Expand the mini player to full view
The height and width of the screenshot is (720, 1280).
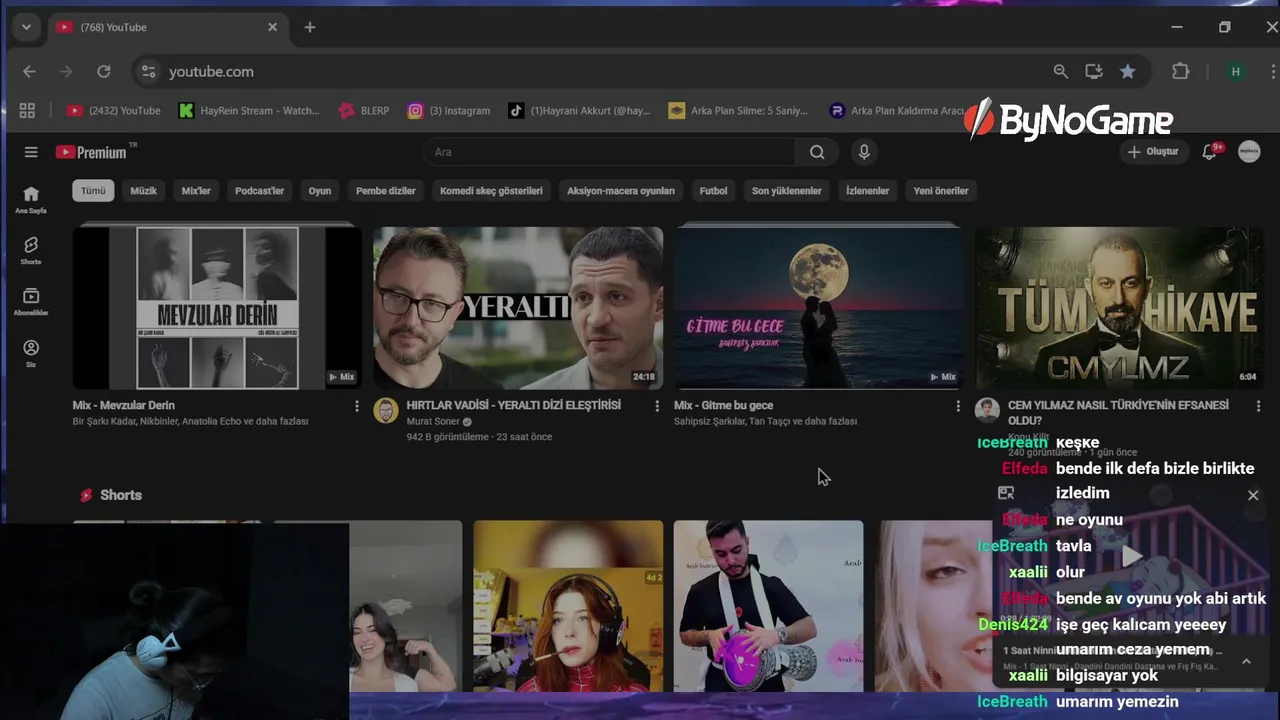(1006, 493)
